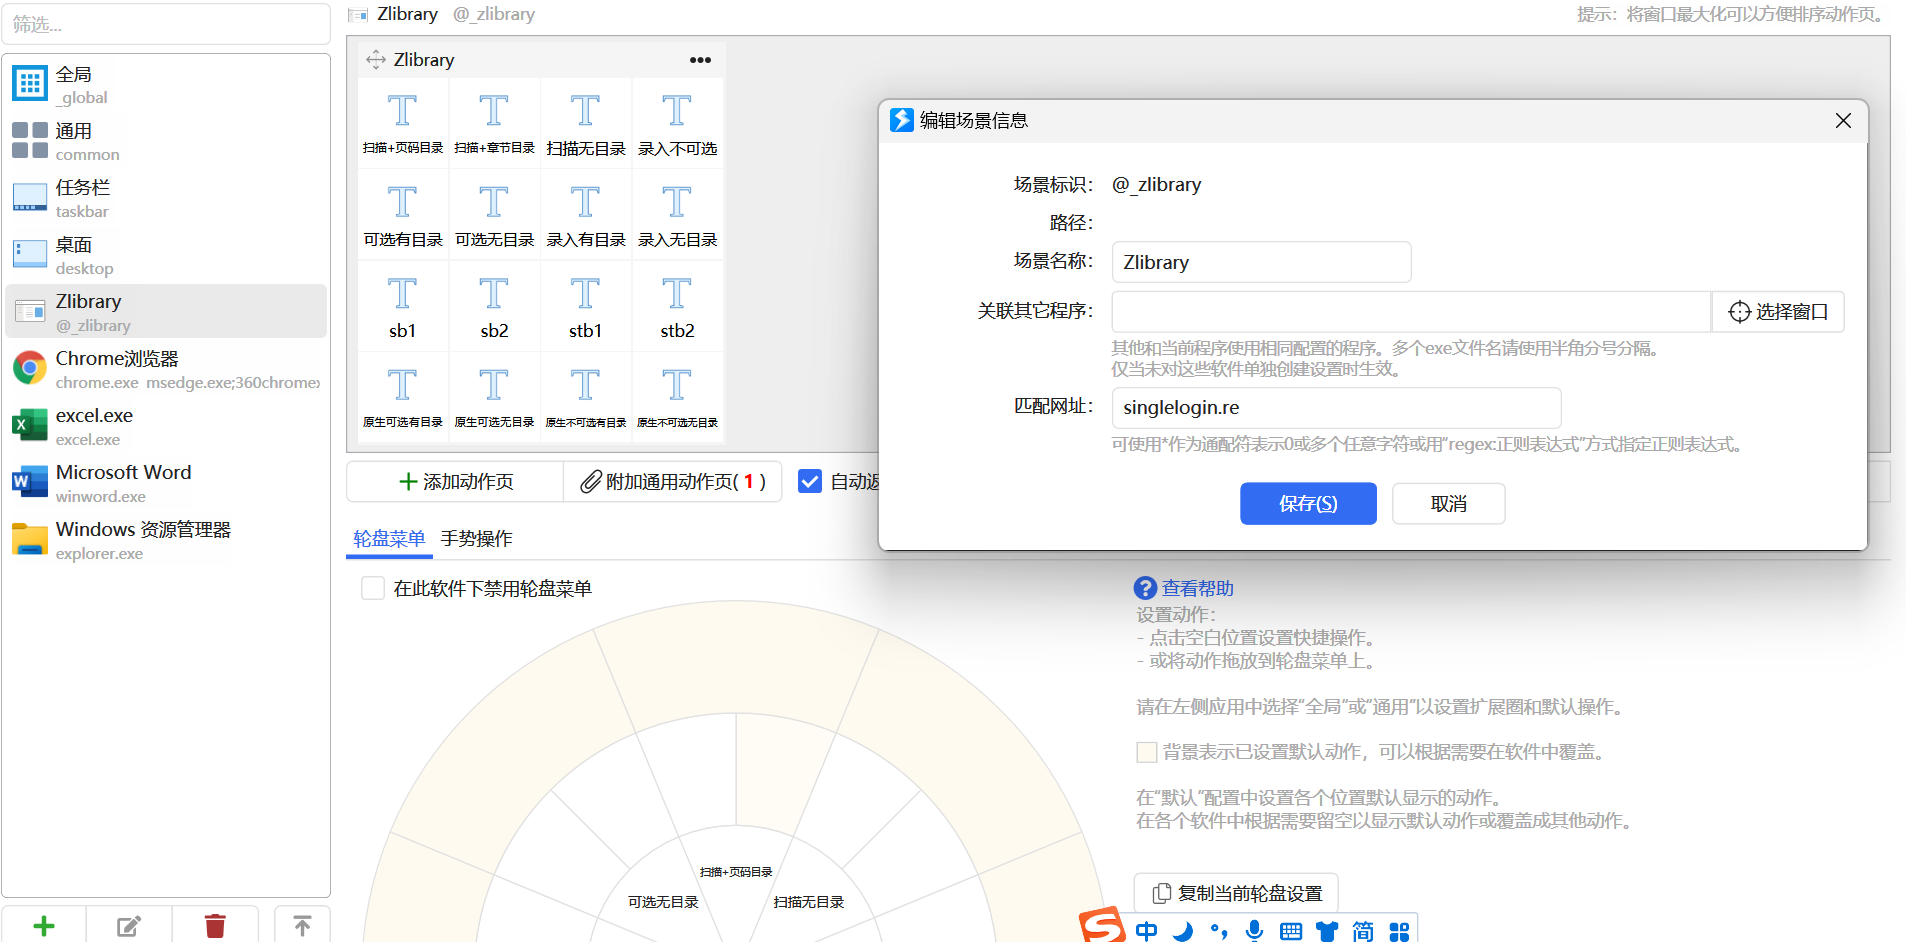Click the 添加动作页 button
This screenshot has width=1906, height=942.
point(455,482)
